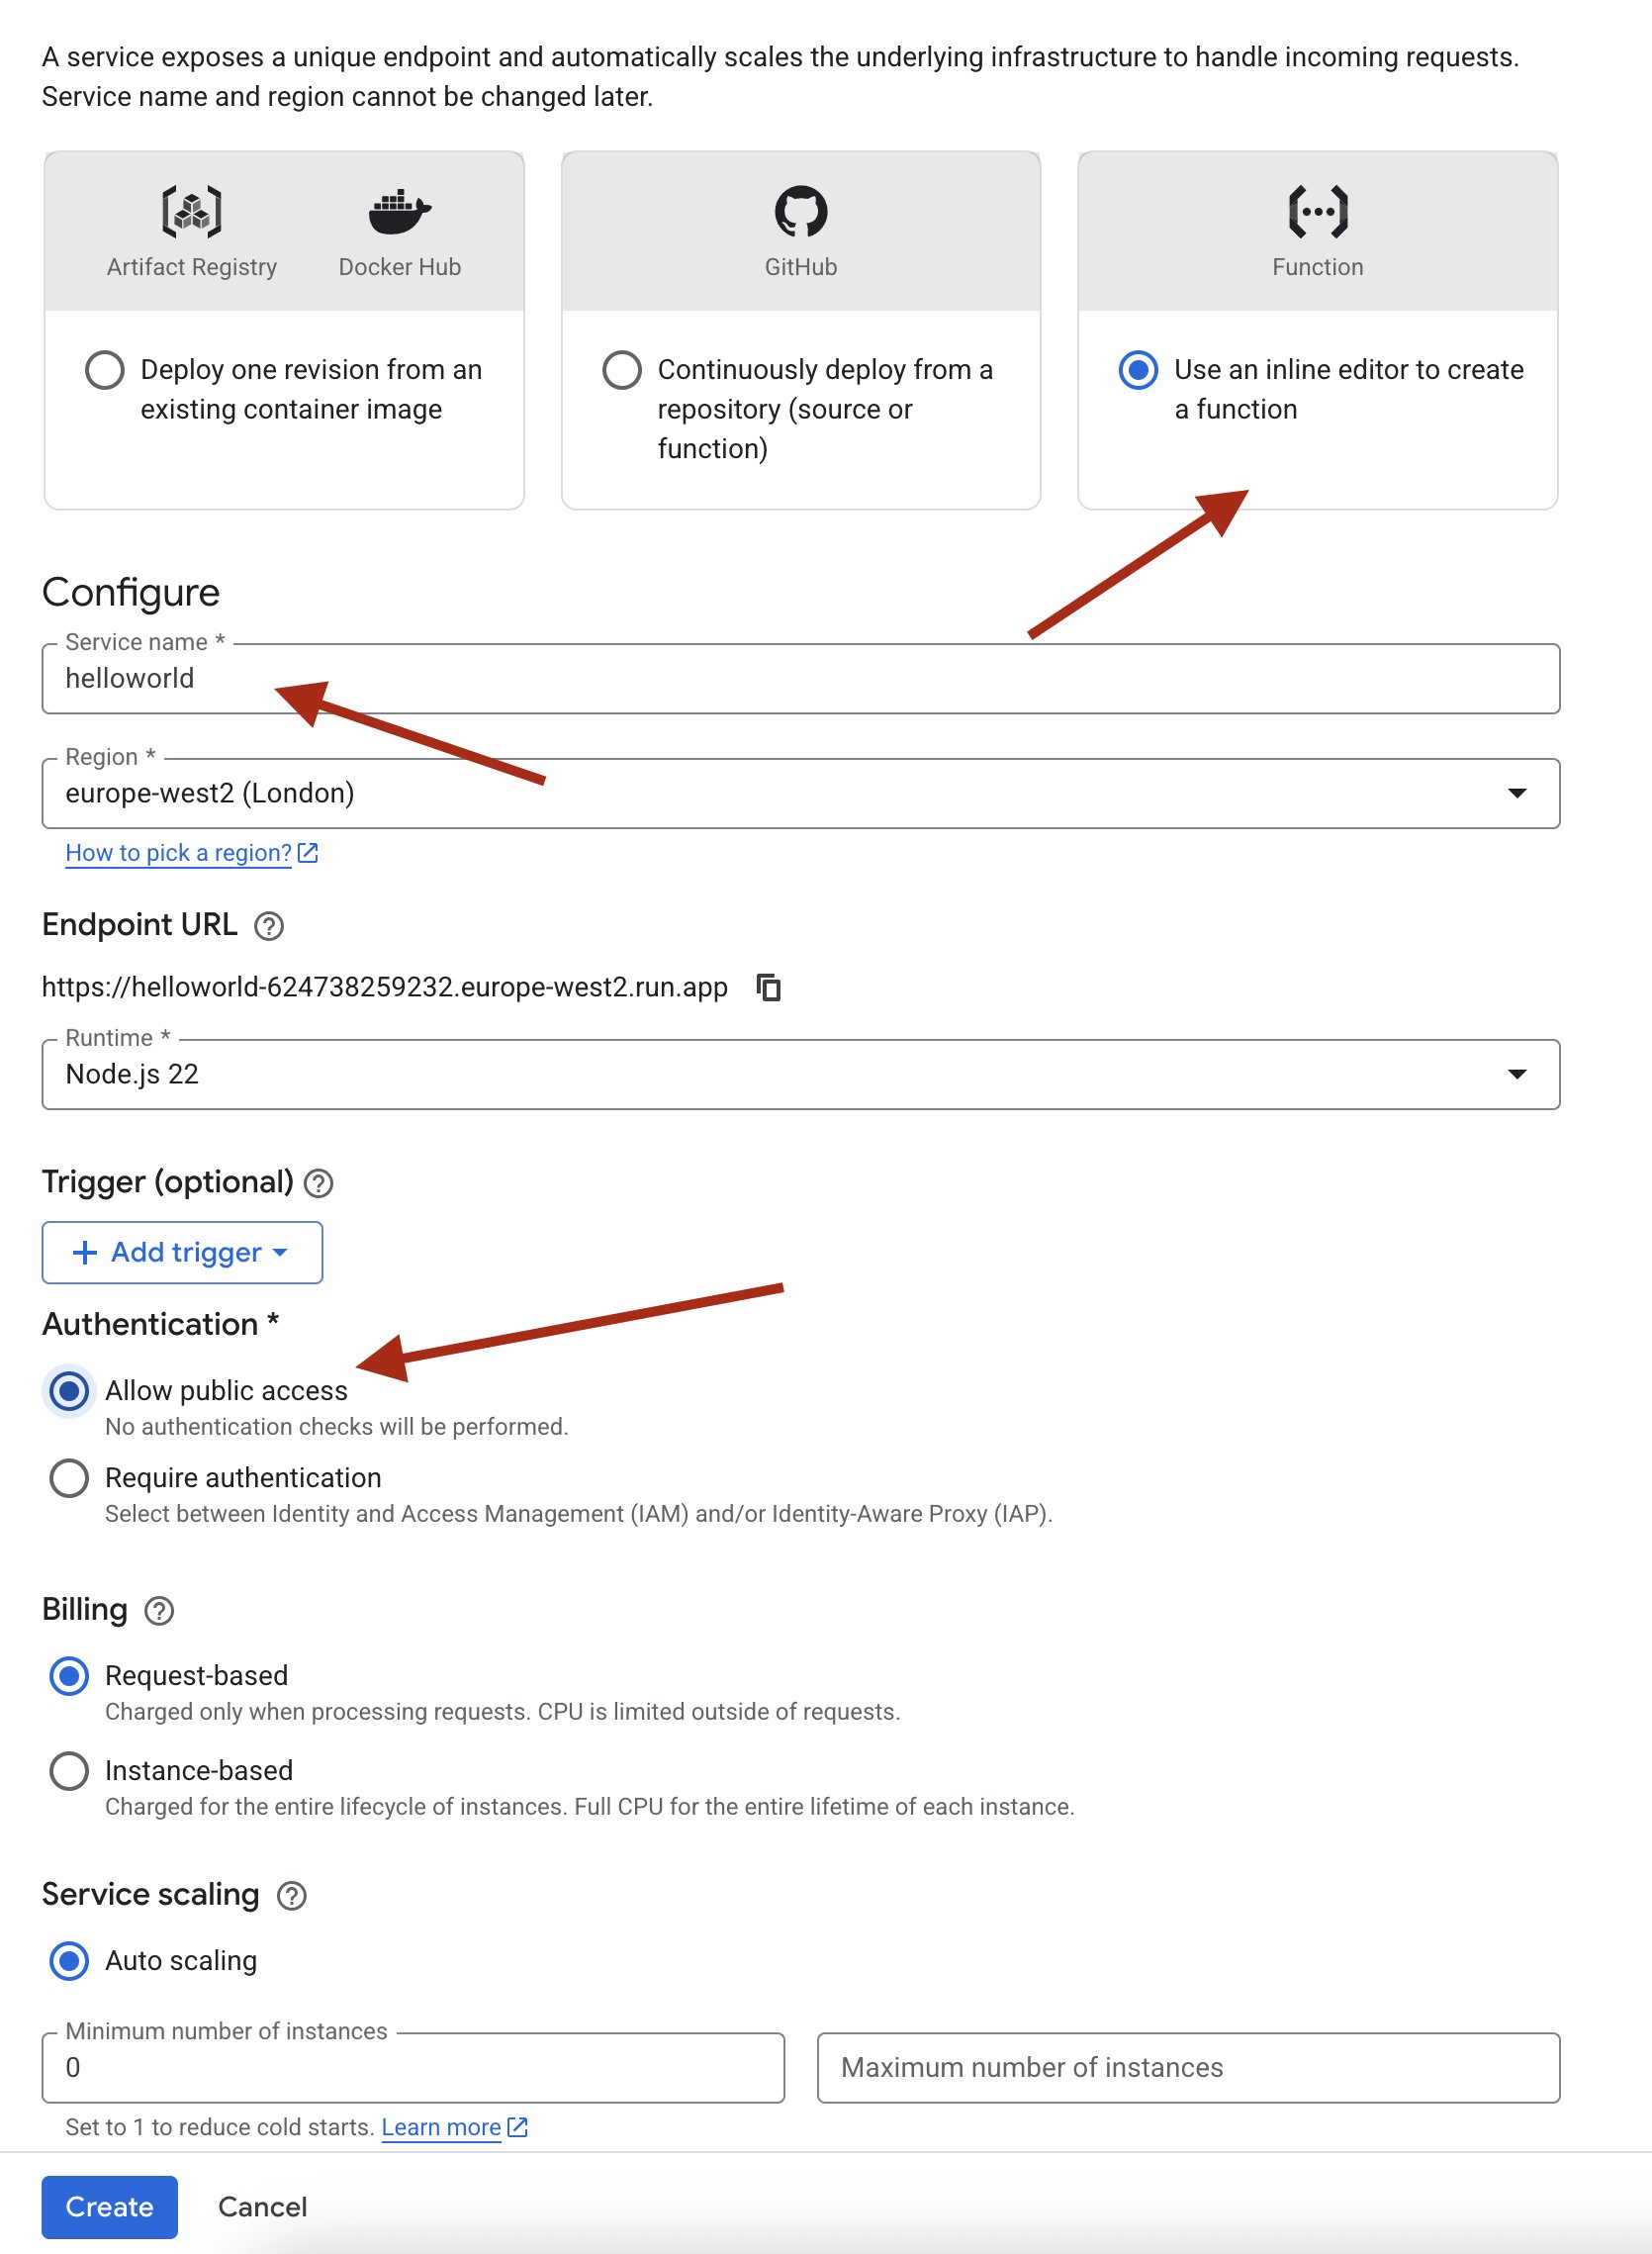Click the Function brackets icon
Image resolution: width=1652 pixels, height=2254 pixels.
coord(1317,211)
